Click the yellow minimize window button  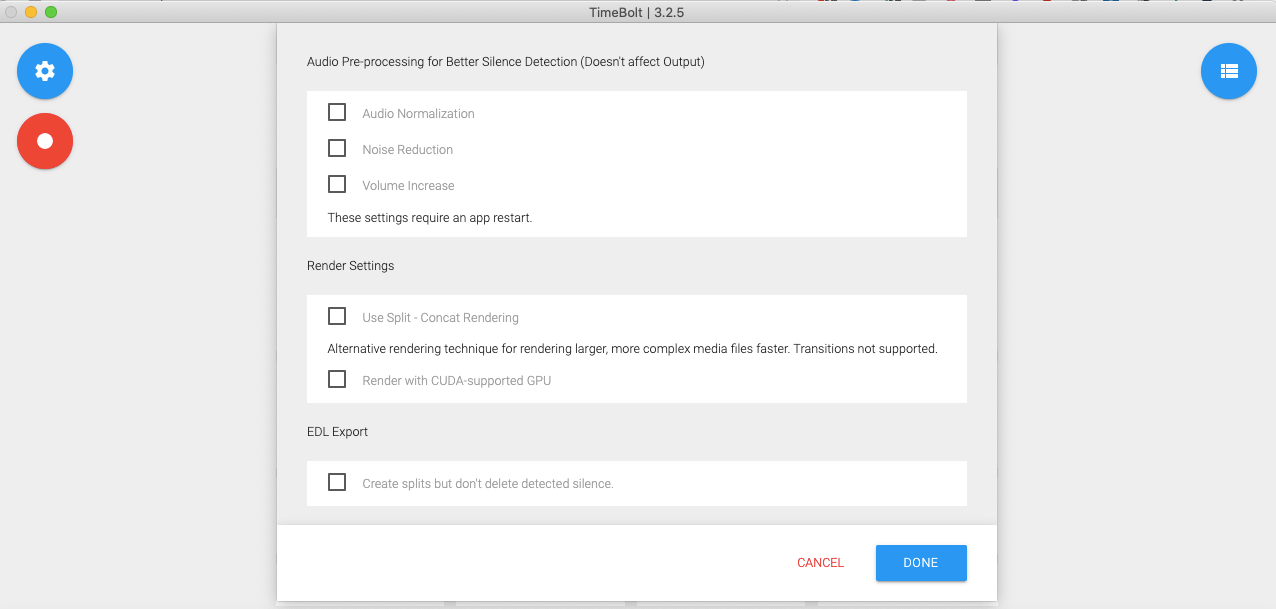31,12
